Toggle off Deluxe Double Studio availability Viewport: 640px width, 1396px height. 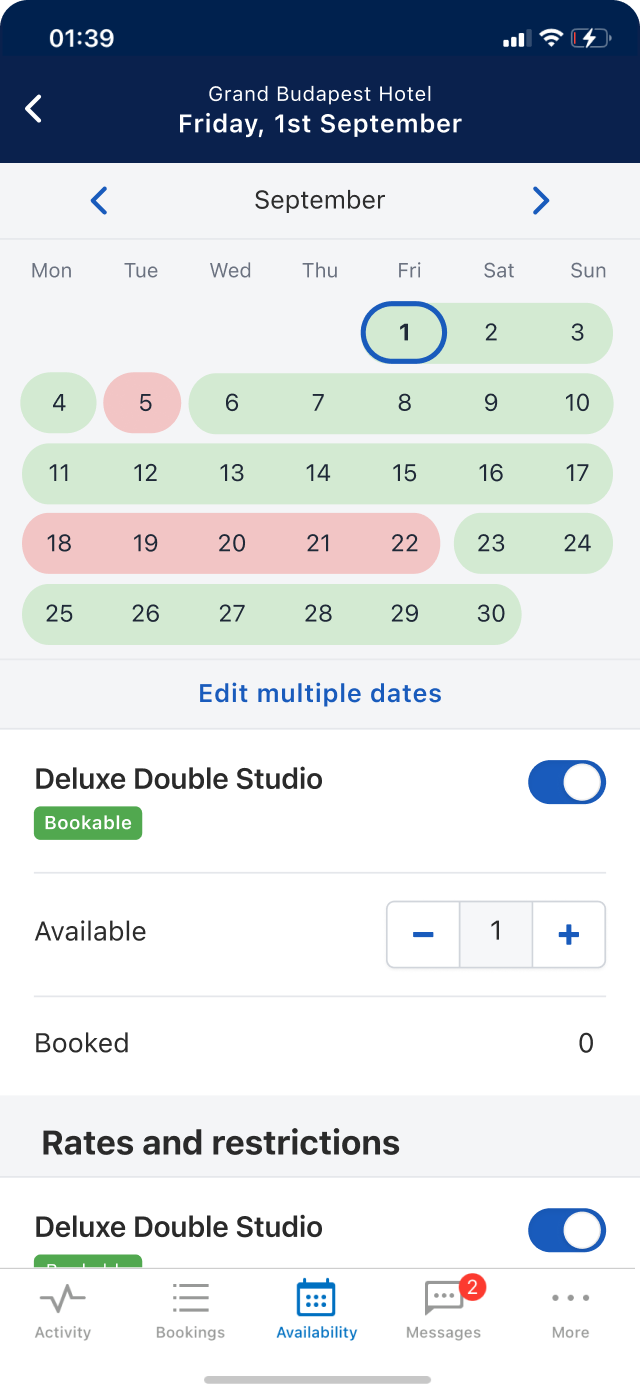[567, 782]
